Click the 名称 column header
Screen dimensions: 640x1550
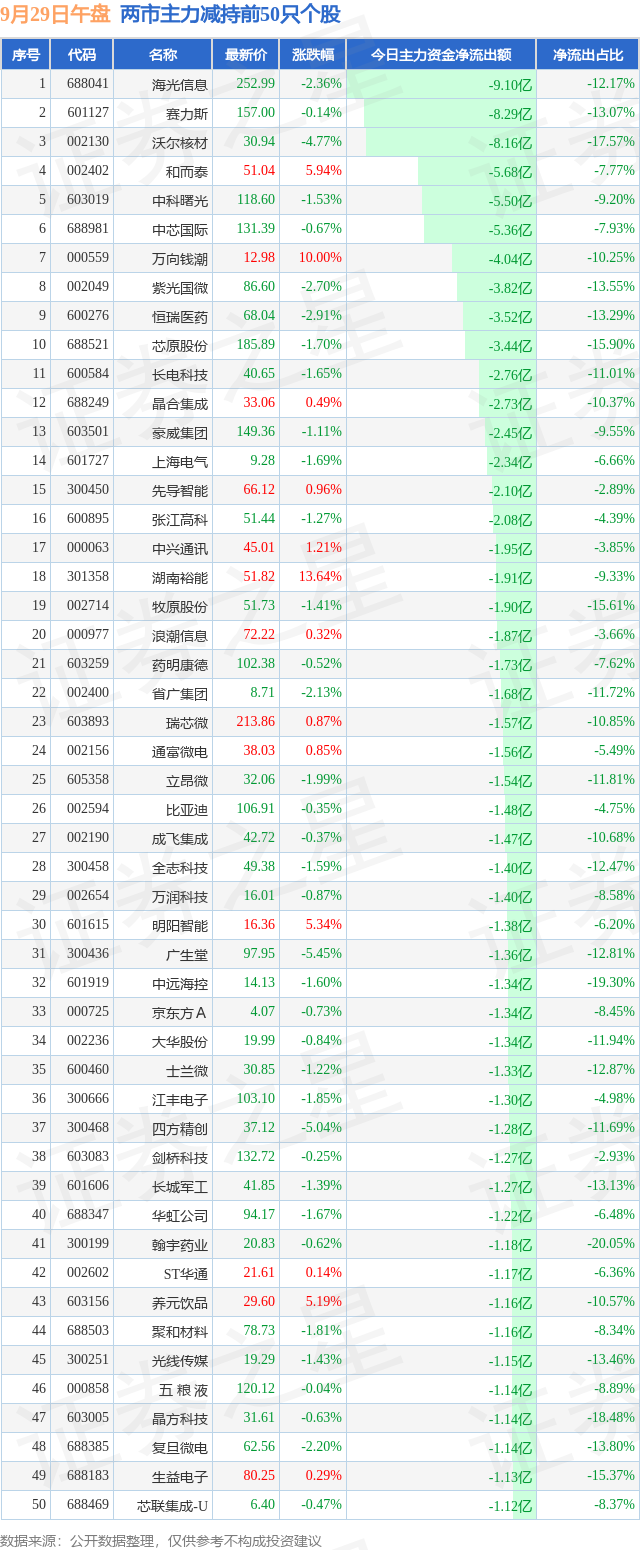click(x=162, y=55)
